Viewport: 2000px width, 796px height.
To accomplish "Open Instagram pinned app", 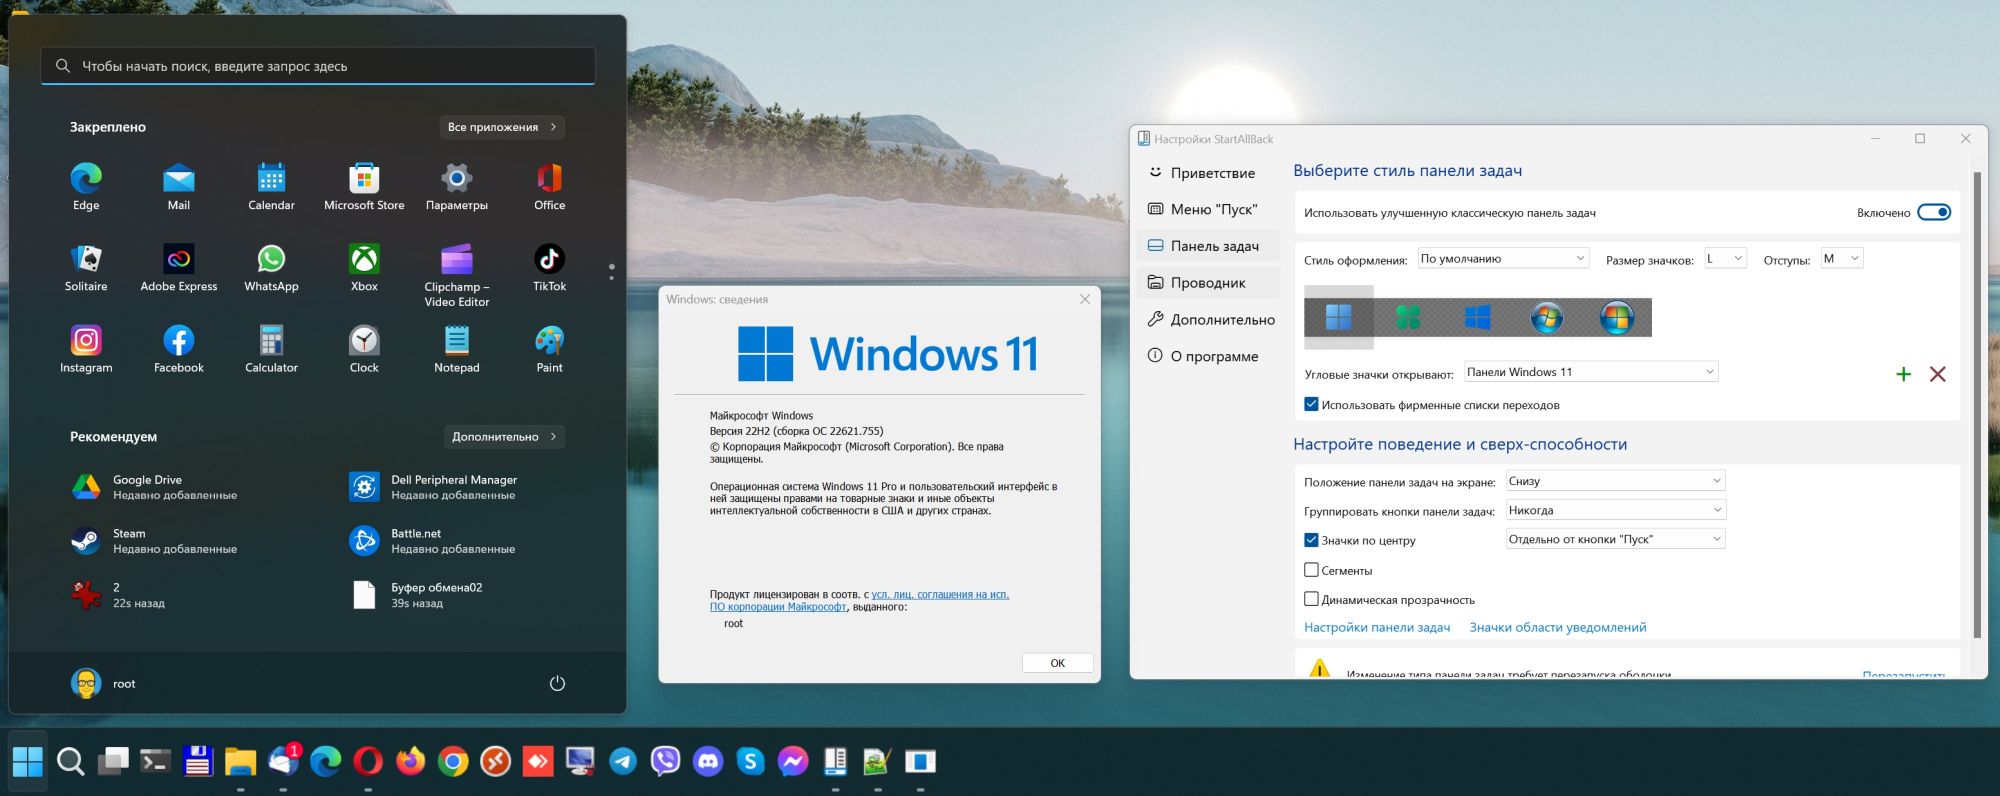I will [x=86, y=349].
